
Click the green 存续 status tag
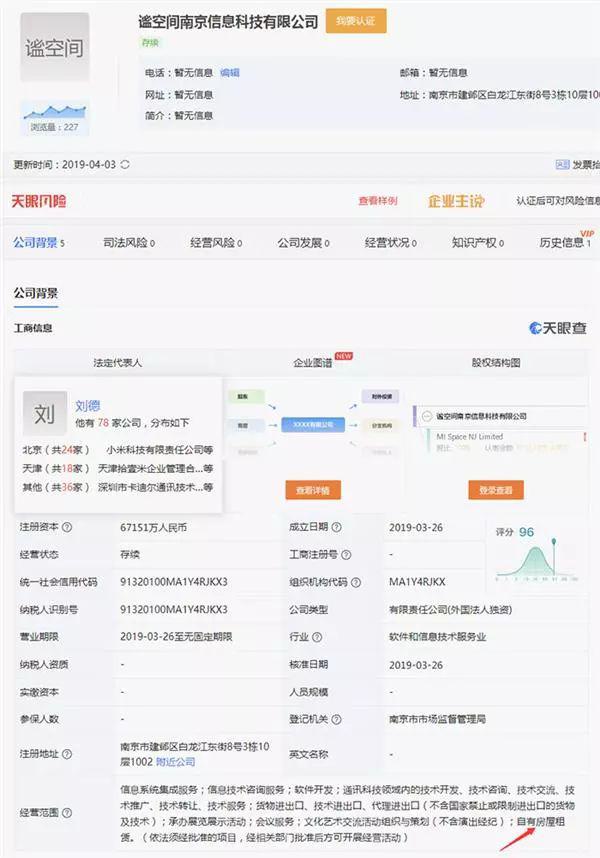coord(150,43)
